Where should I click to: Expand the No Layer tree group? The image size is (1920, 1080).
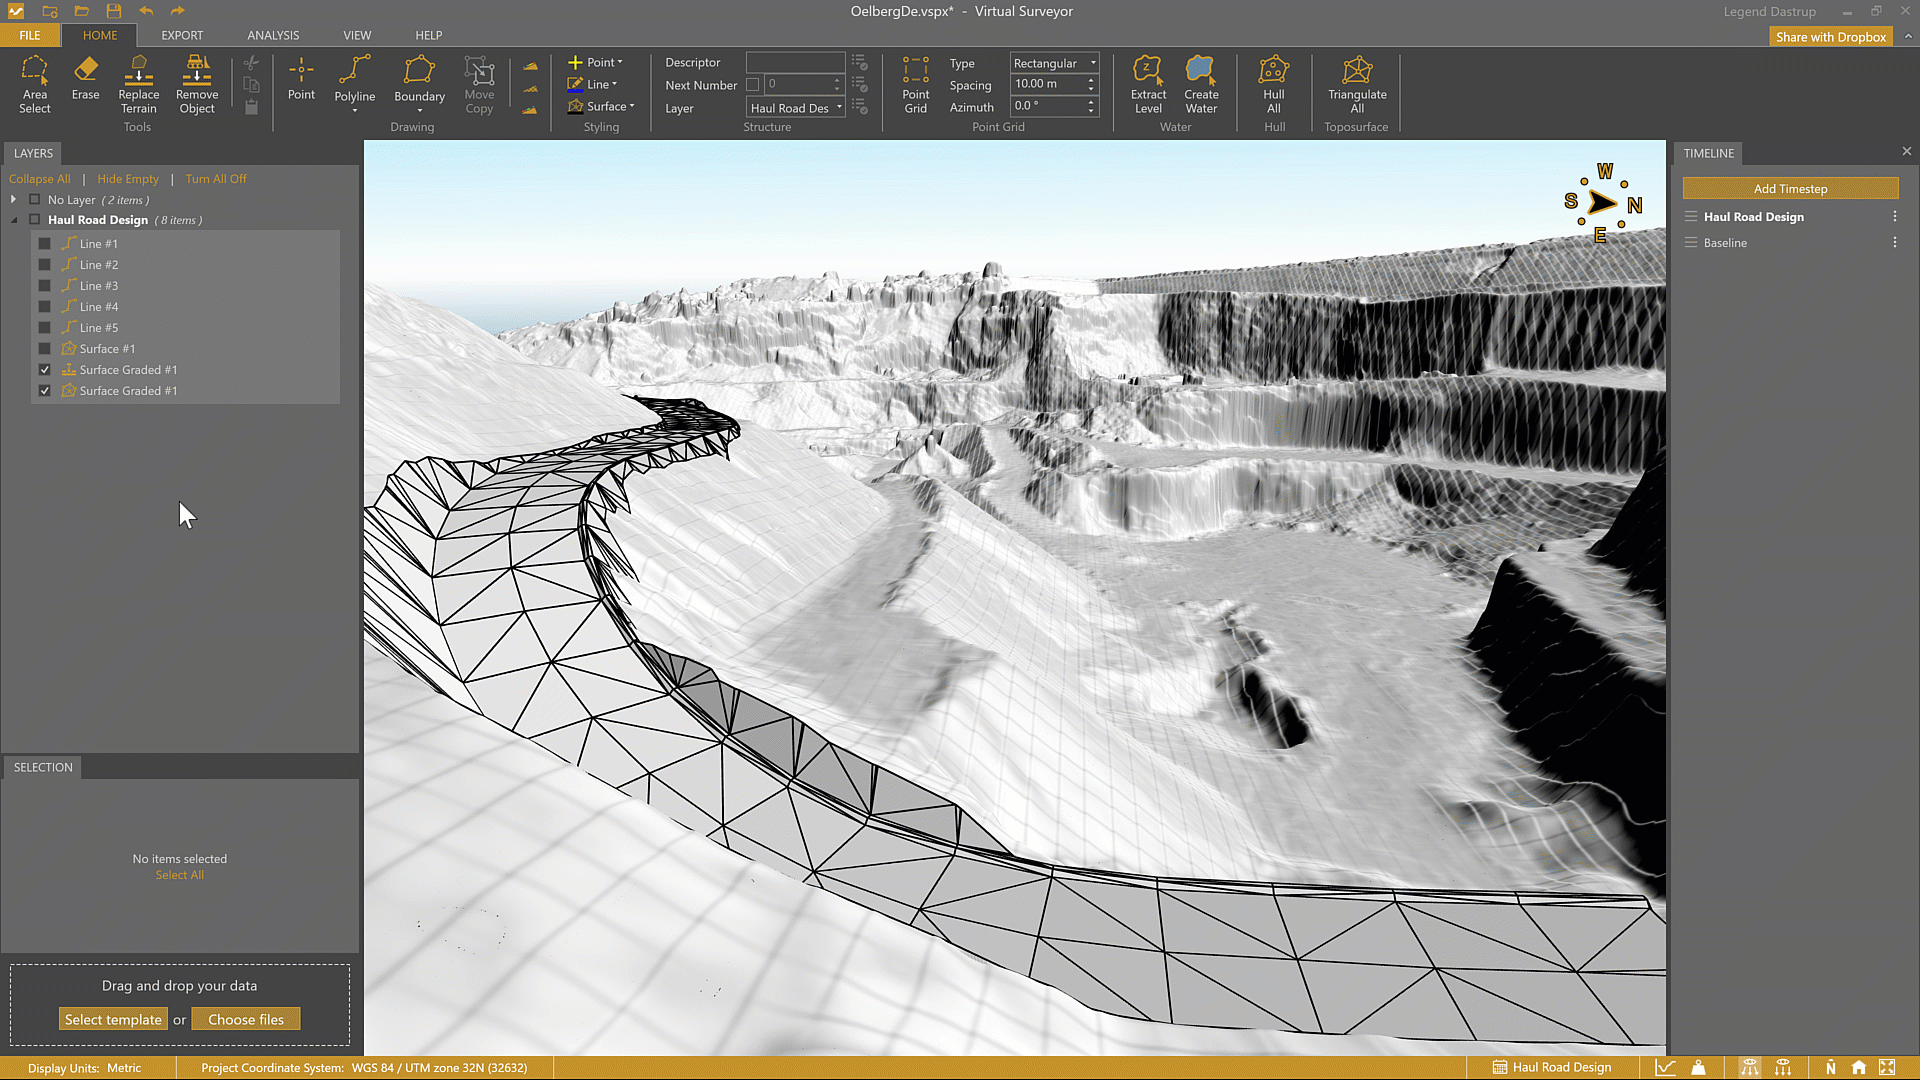tap(14, 200)
